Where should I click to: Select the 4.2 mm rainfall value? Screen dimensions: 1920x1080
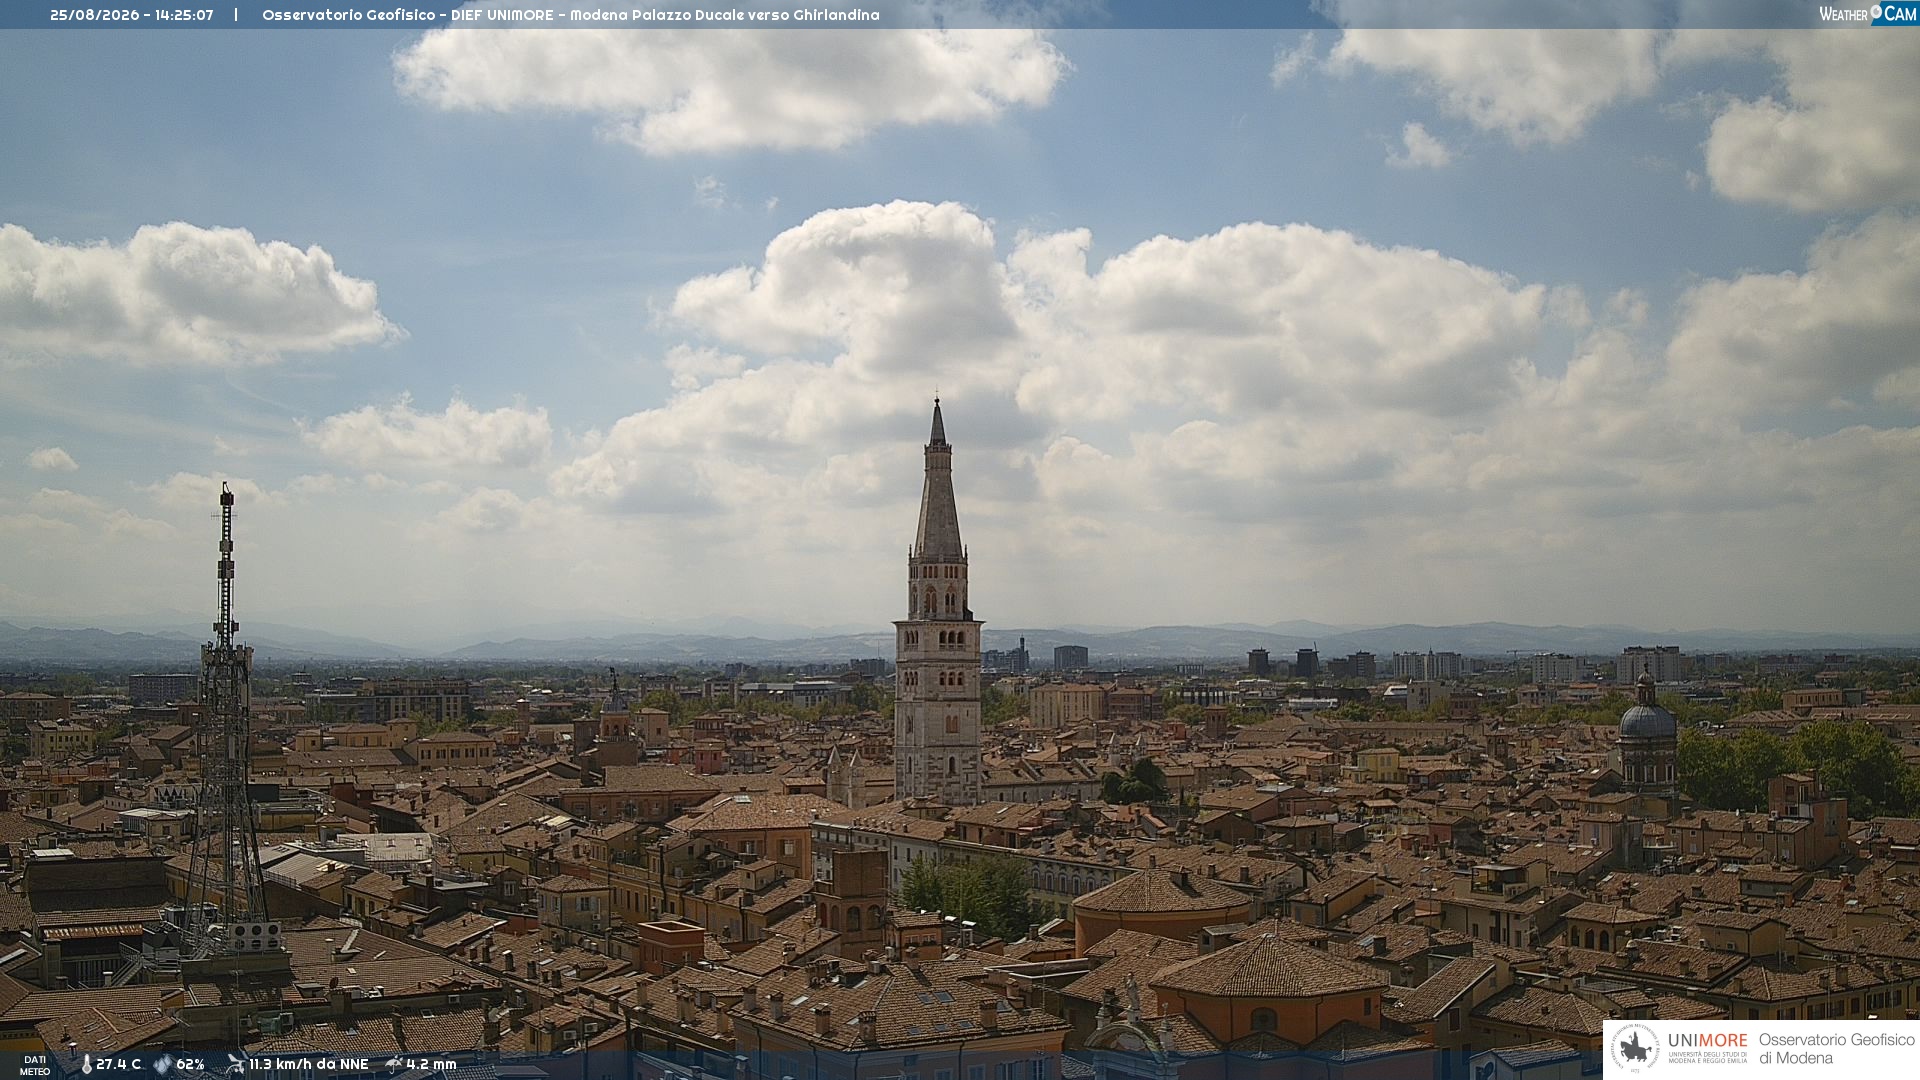pos(431,1064)
